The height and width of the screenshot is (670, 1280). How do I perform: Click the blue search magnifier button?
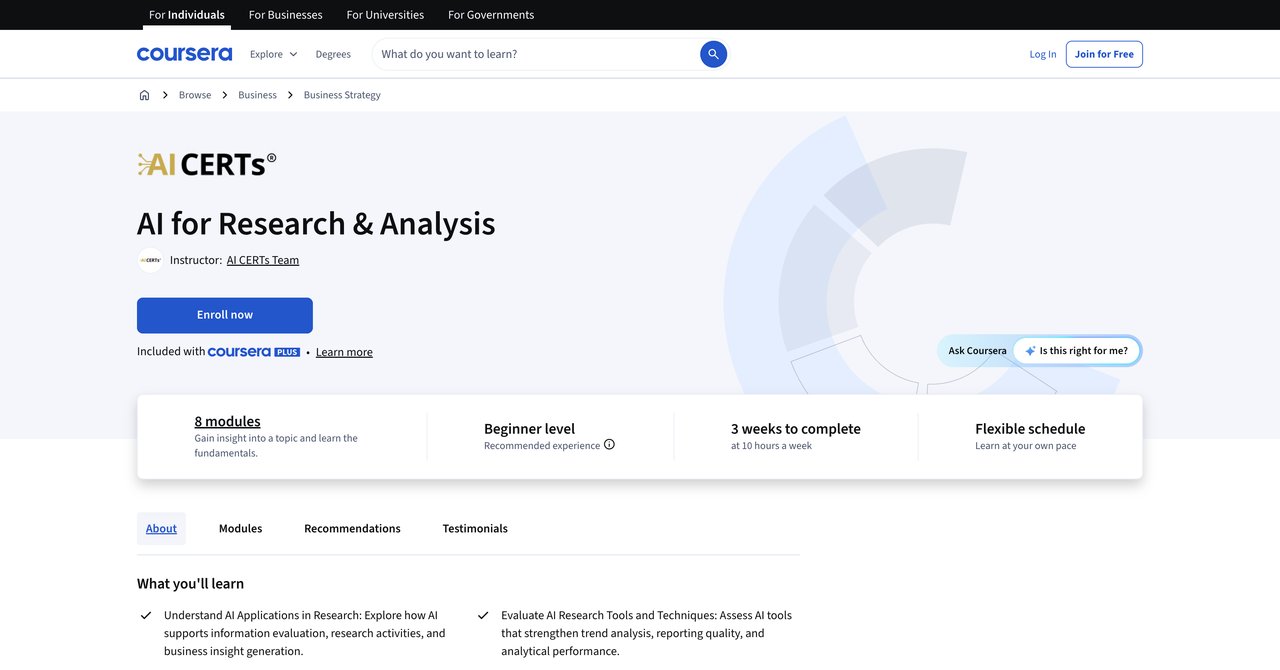(713, 54)
